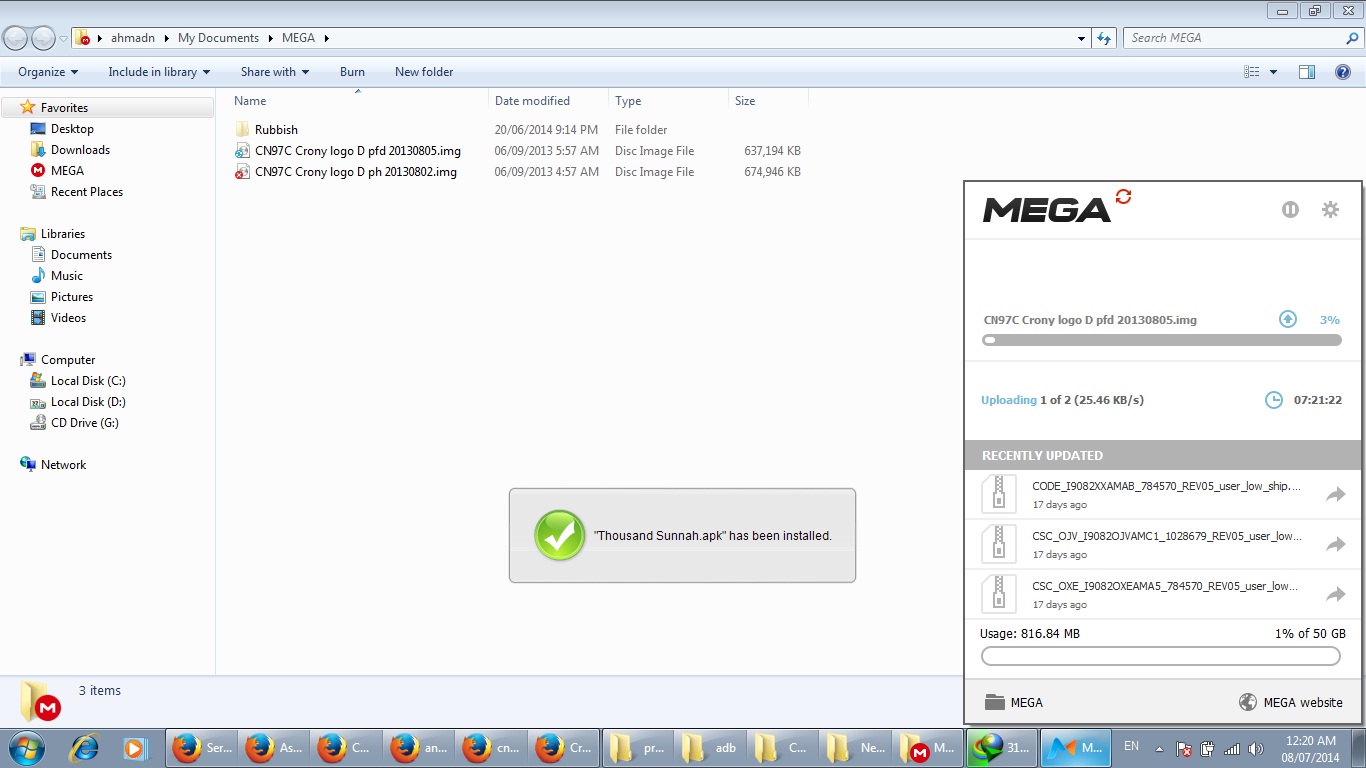This screenshot has height=768, width=1366.
Task: Toggle the preview pane
Action: [x=1306, y=72]
